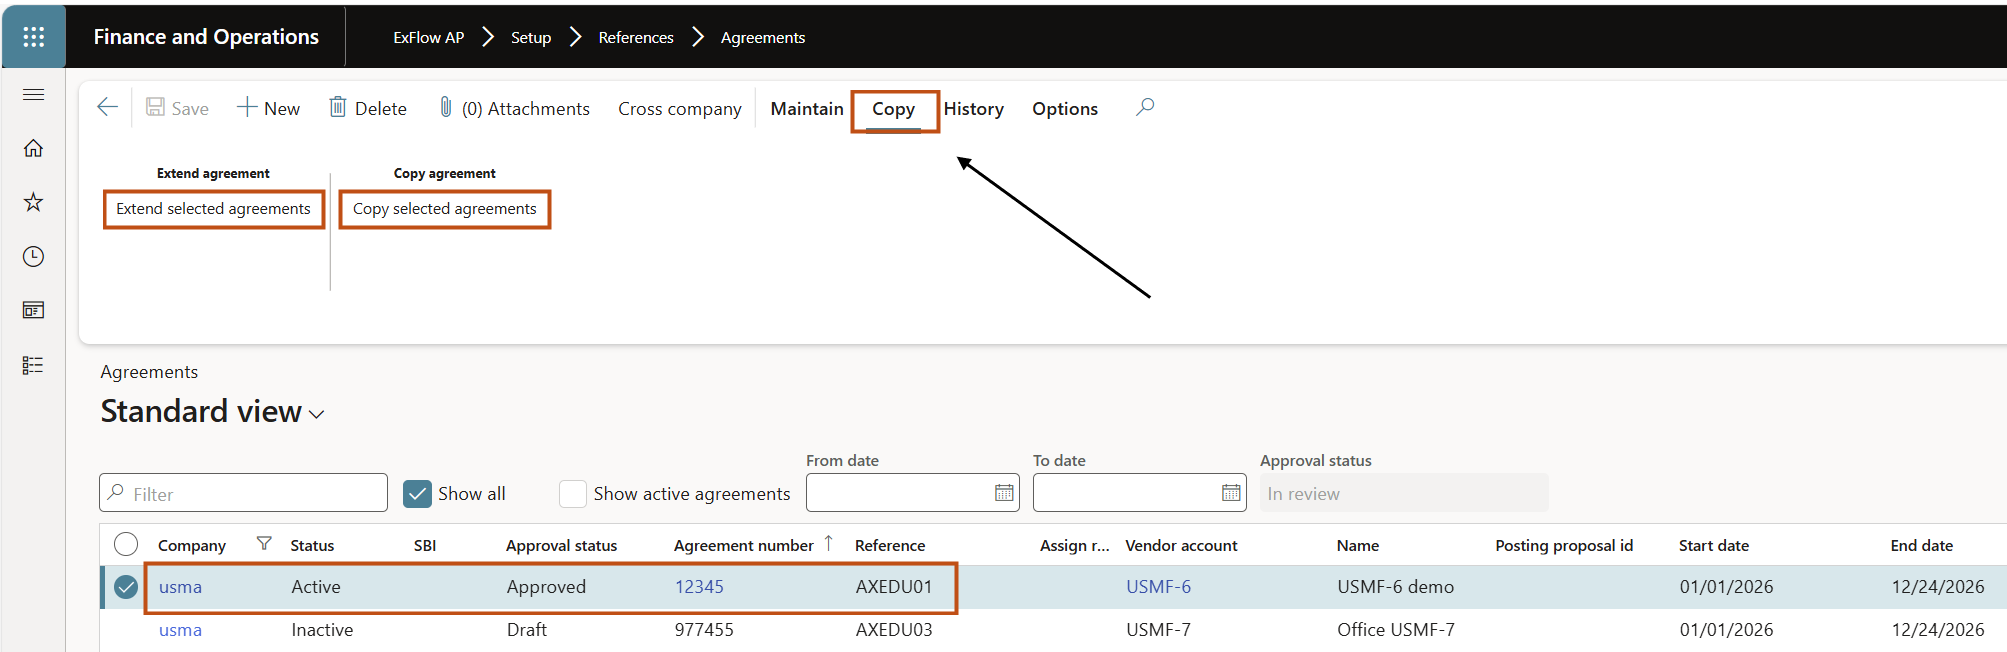Toggle the select-all rows circle in header
Image resolution: width=2007 pixels, height=652 pixels.
pos(126,544)
